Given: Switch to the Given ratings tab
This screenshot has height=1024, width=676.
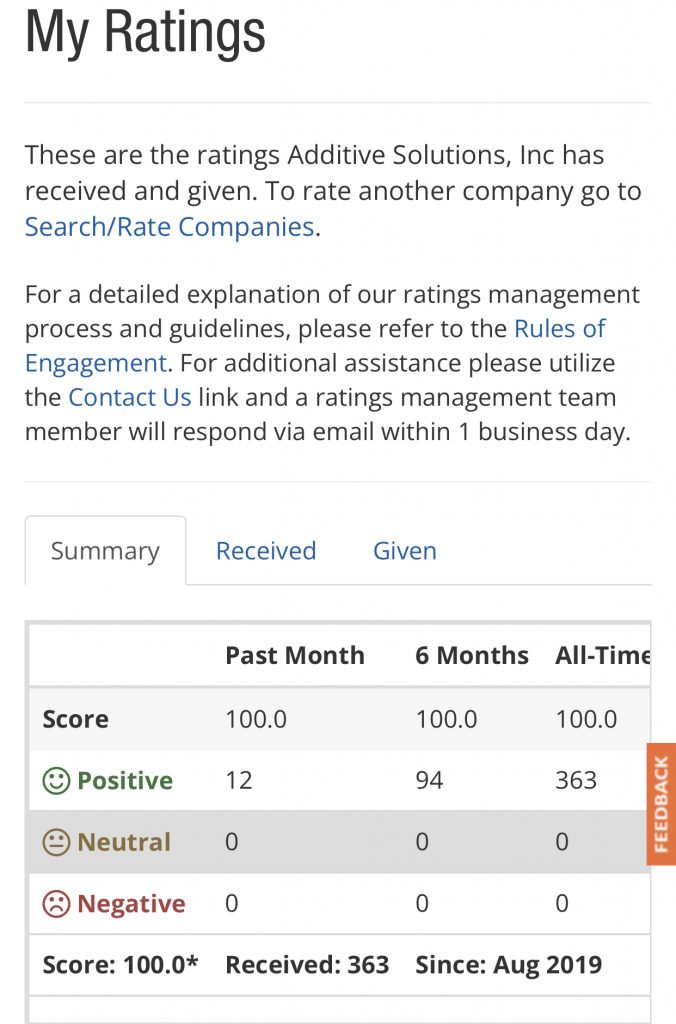Looking at the screenshot, I should coord(404,551).
